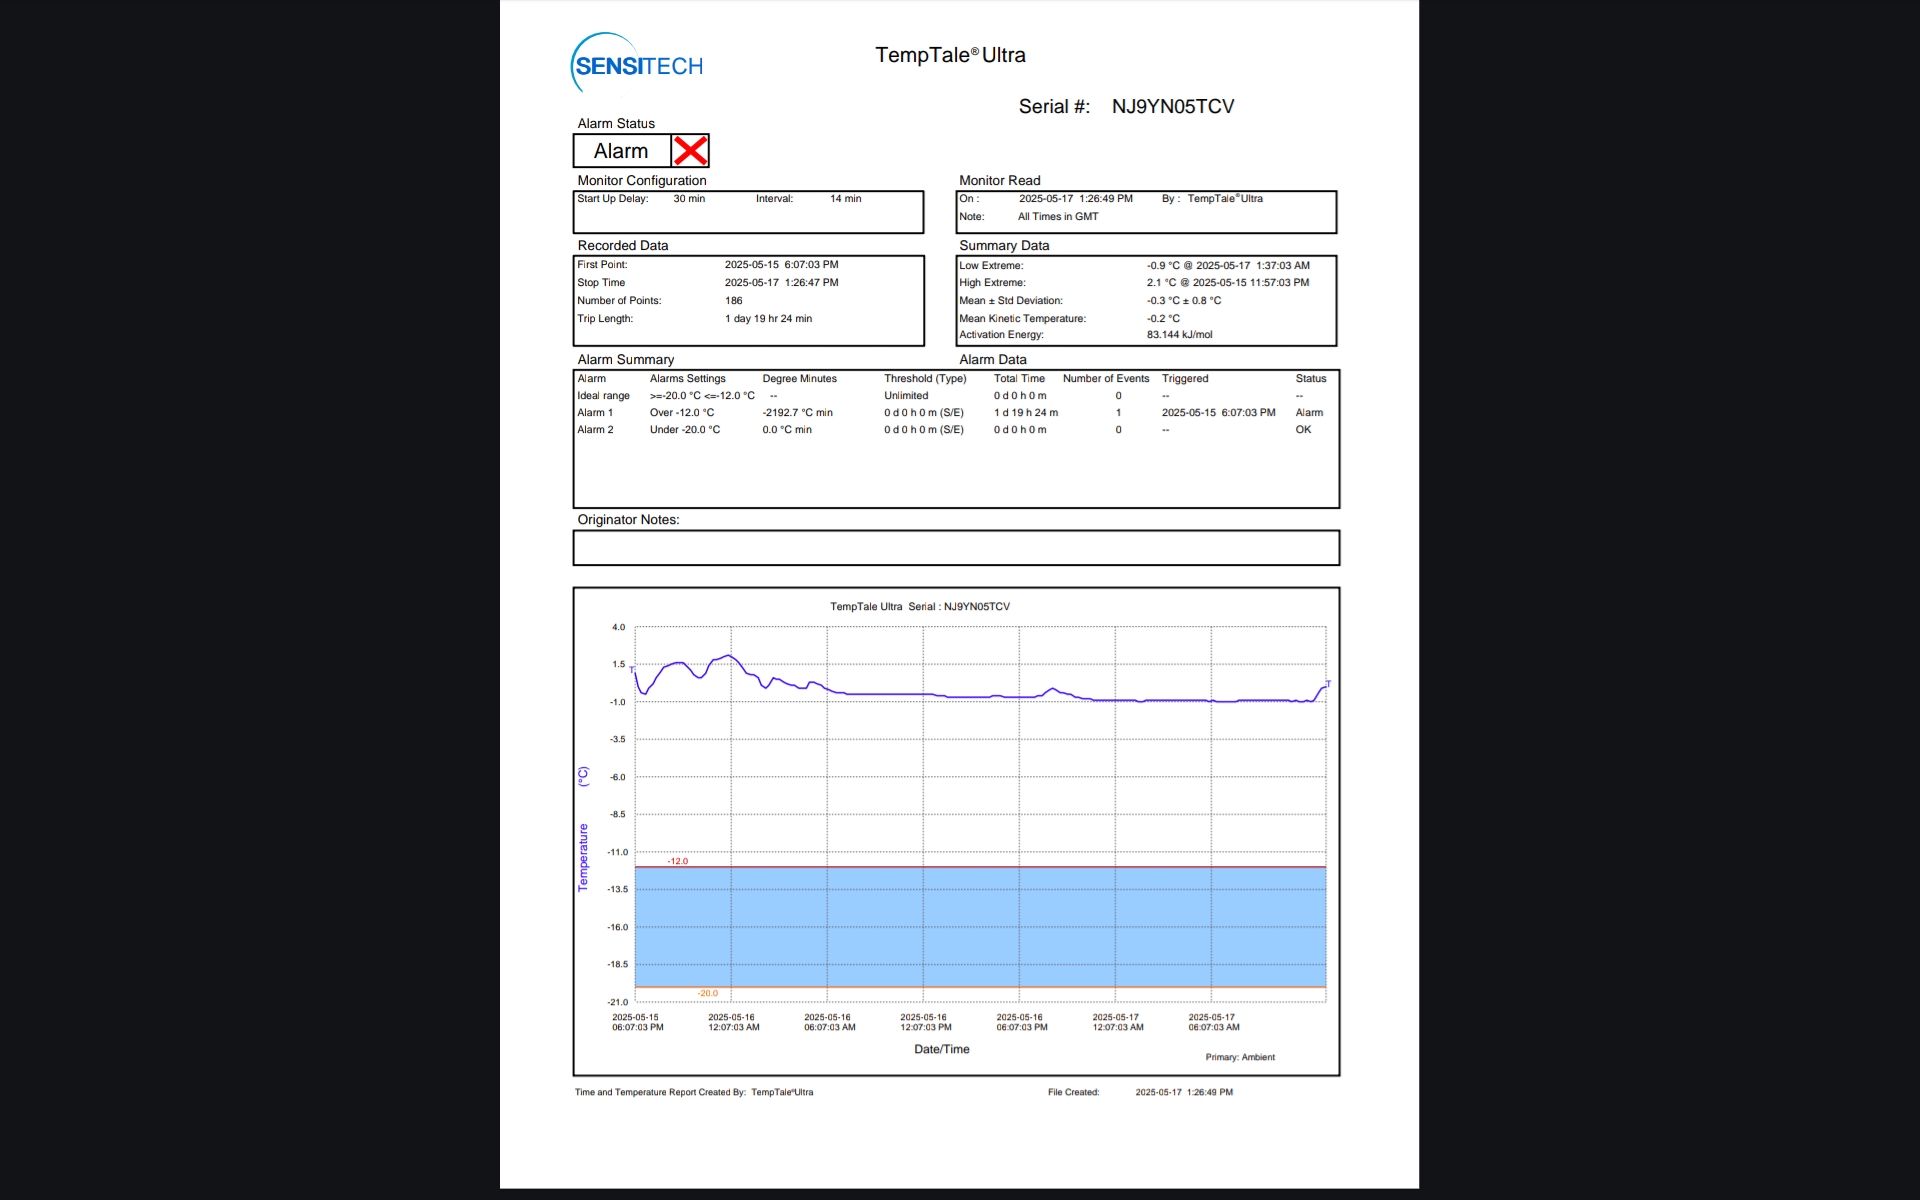Select Trip Length '1 day 19 hr 24 min'
1920x1200 pixels.
click(x=768, y=319)
